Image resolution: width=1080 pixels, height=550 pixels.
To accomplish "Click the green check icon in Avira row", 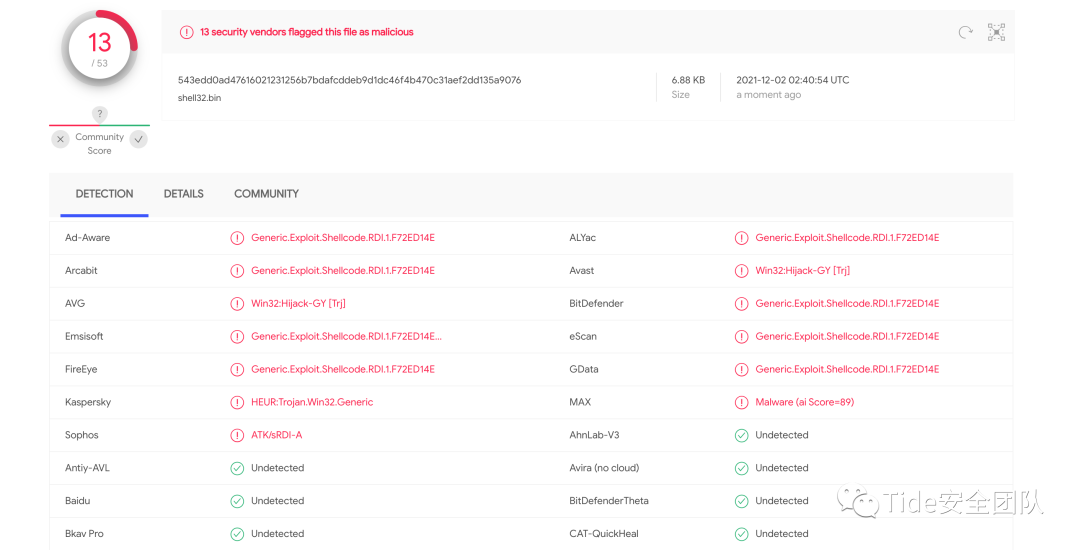I will point(741,468).
